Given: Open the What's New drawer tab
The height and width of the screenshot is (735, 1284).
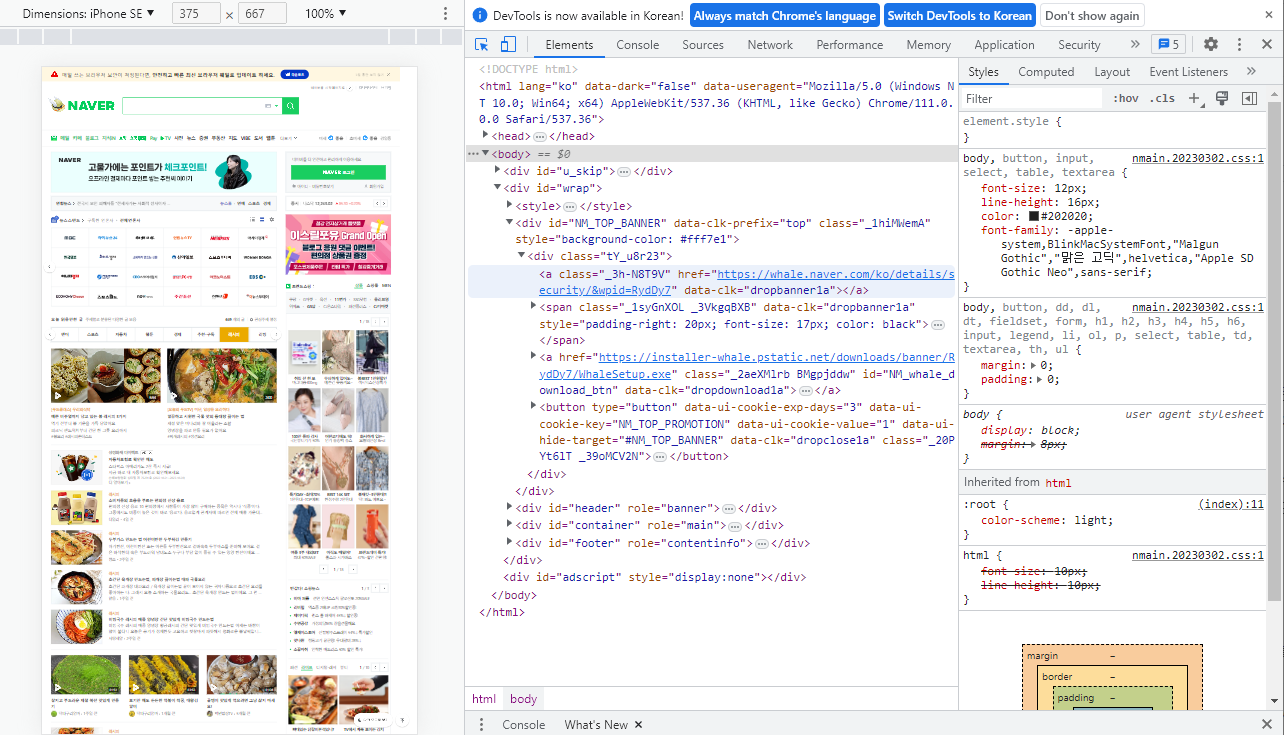Looking at the screenshot, I should 596,725.
